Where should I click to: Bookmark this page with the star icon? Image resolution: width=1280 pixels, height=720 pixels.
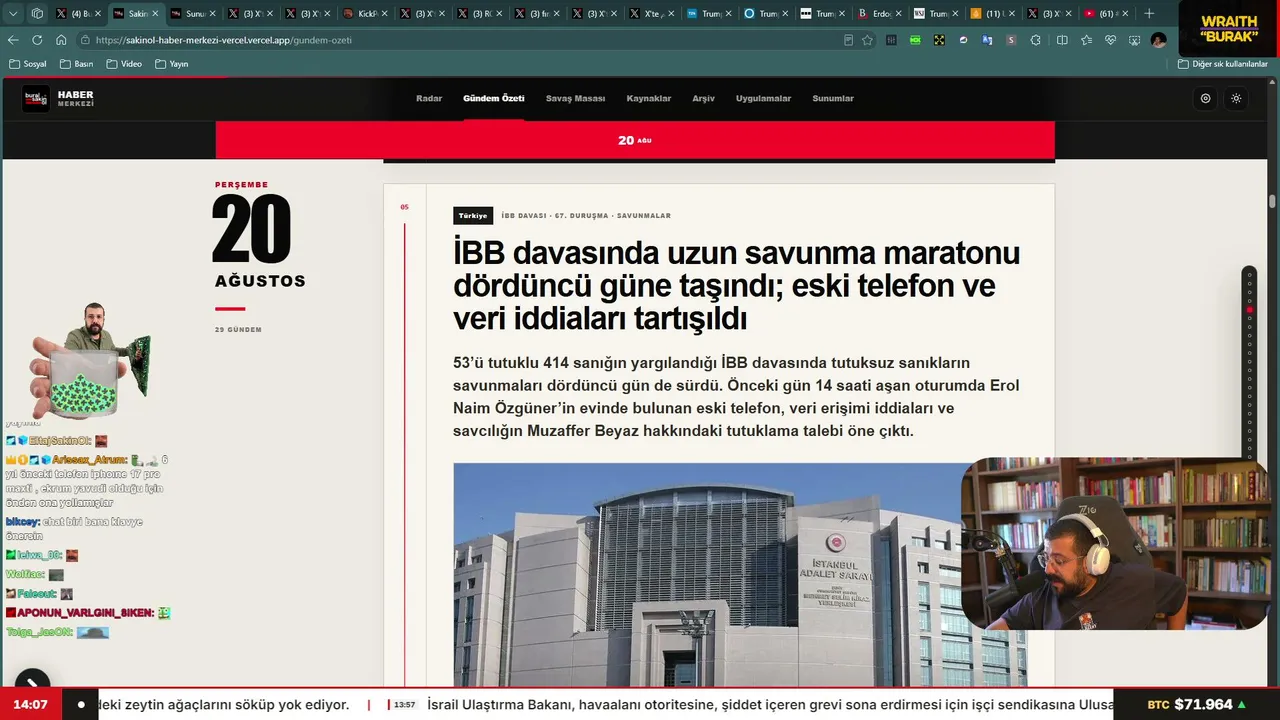tap(867, 40)
